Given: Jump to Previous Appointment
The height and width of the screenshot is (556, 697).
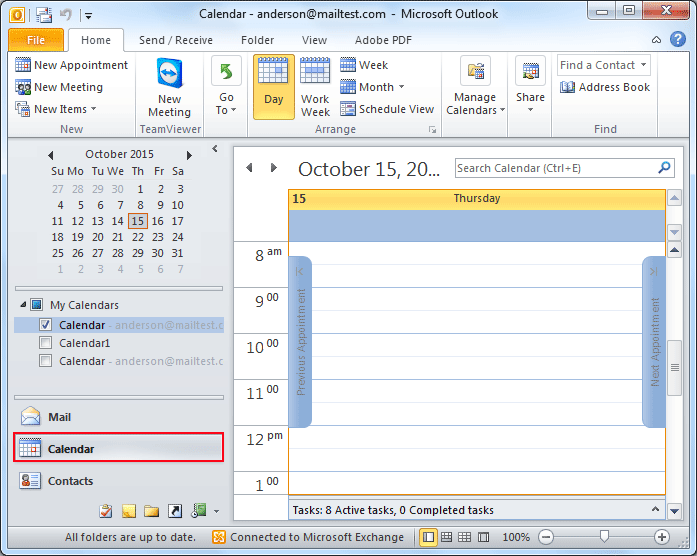Looking at the screenshot, I should point(300,342).
